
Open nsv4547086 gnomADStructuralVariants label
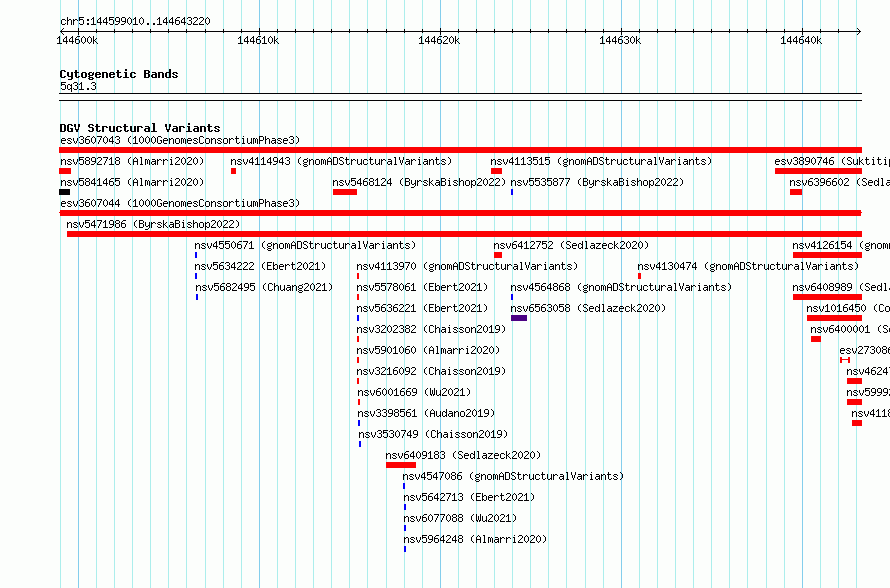point(513,476)
